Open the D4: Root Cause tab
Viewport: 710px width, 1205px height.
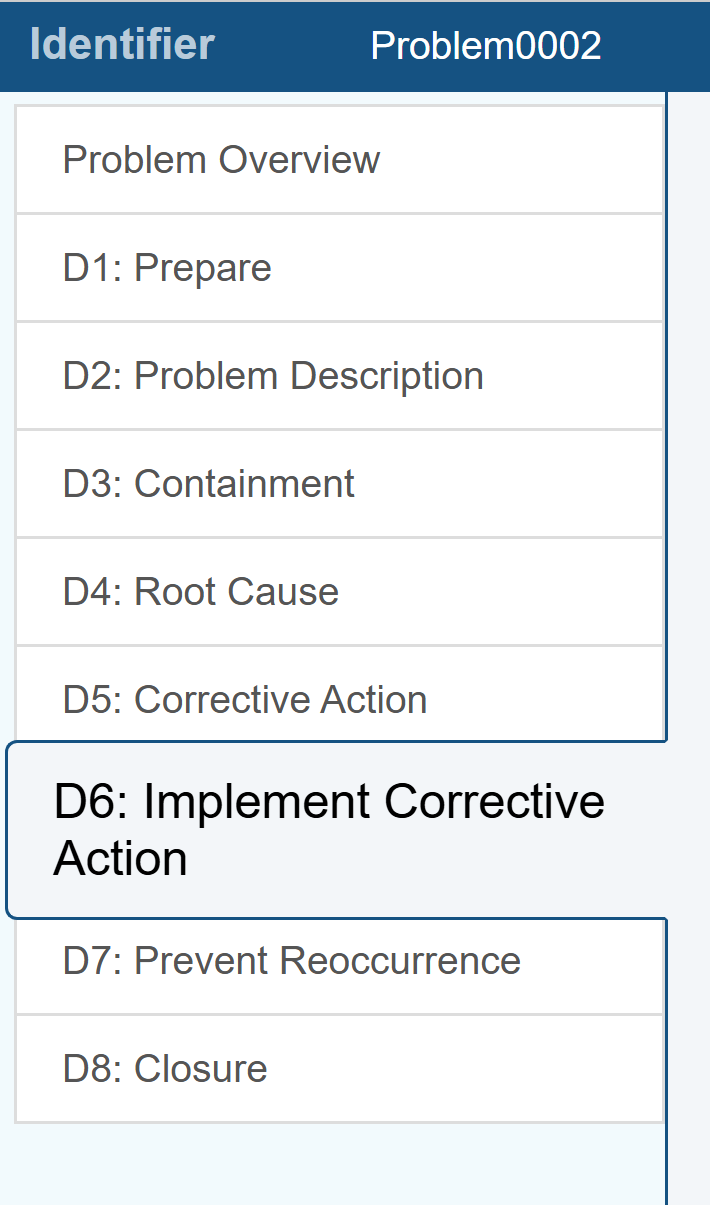[200, 592]
